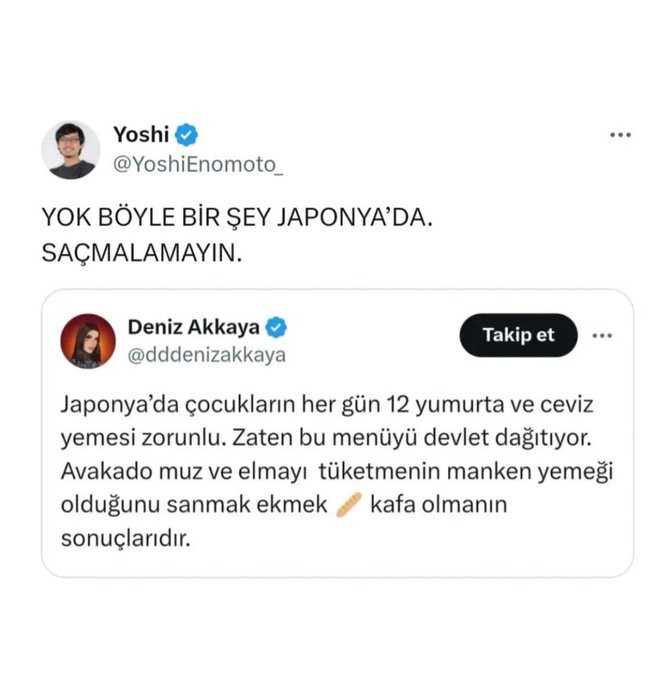This screenshot has width=671, height=680.
Task: Click Yoshi's blue verified badge
Action: pyautogui.click(x=186, y=135)
